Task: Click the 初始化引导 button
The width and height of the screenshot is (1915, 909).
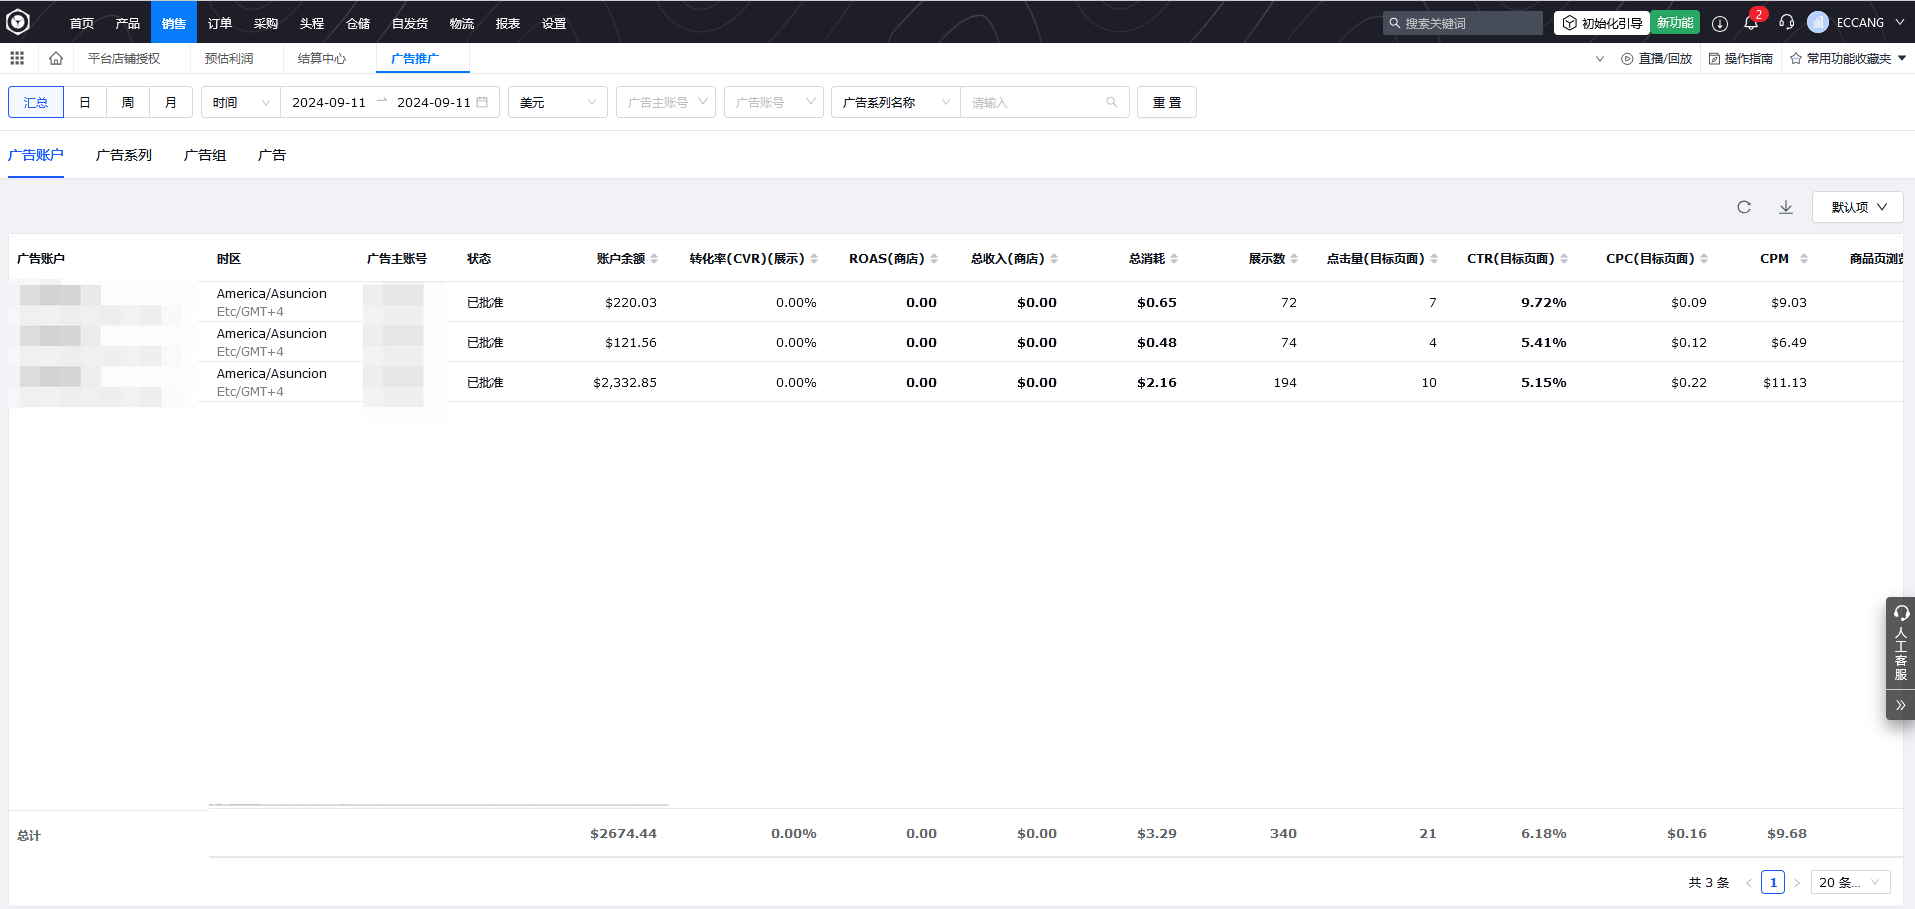Action: click(1602, 23)
